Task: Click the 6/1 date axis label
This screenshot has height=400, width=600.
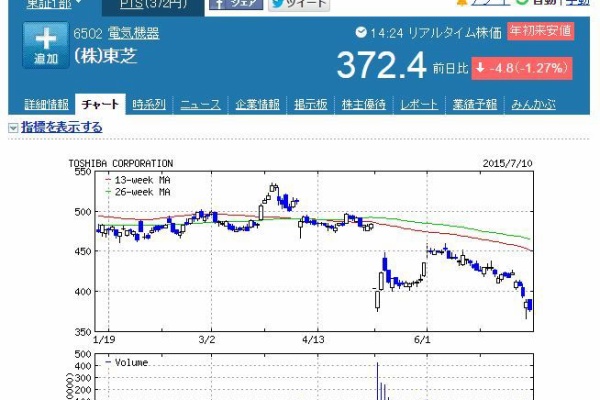Action: (x=422, y=340)
